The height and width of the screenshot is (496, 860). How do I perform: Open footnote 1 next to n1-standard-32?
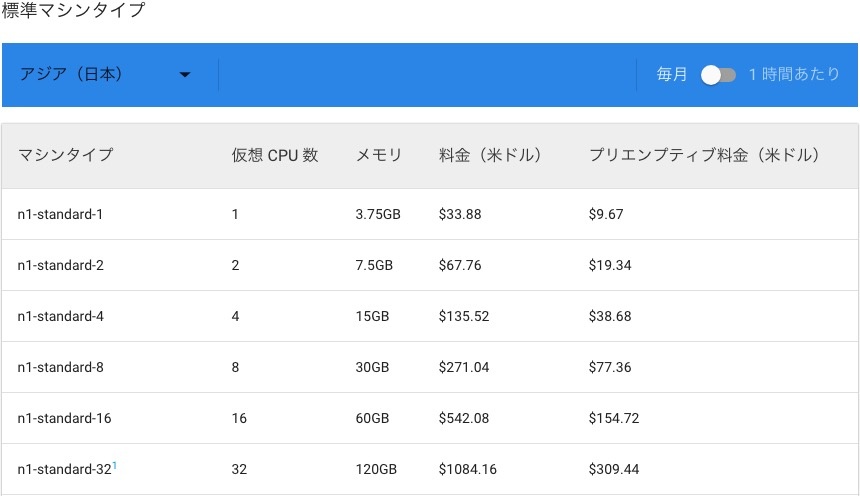(115, 464)
